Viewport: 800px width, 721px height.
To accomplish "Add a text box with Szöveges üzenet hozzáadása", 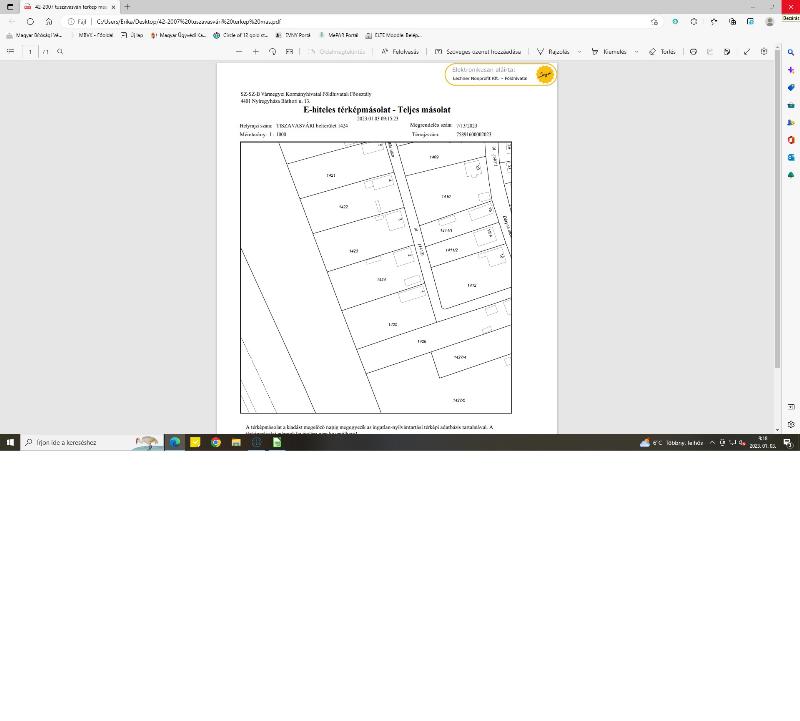I will [478, 52].
